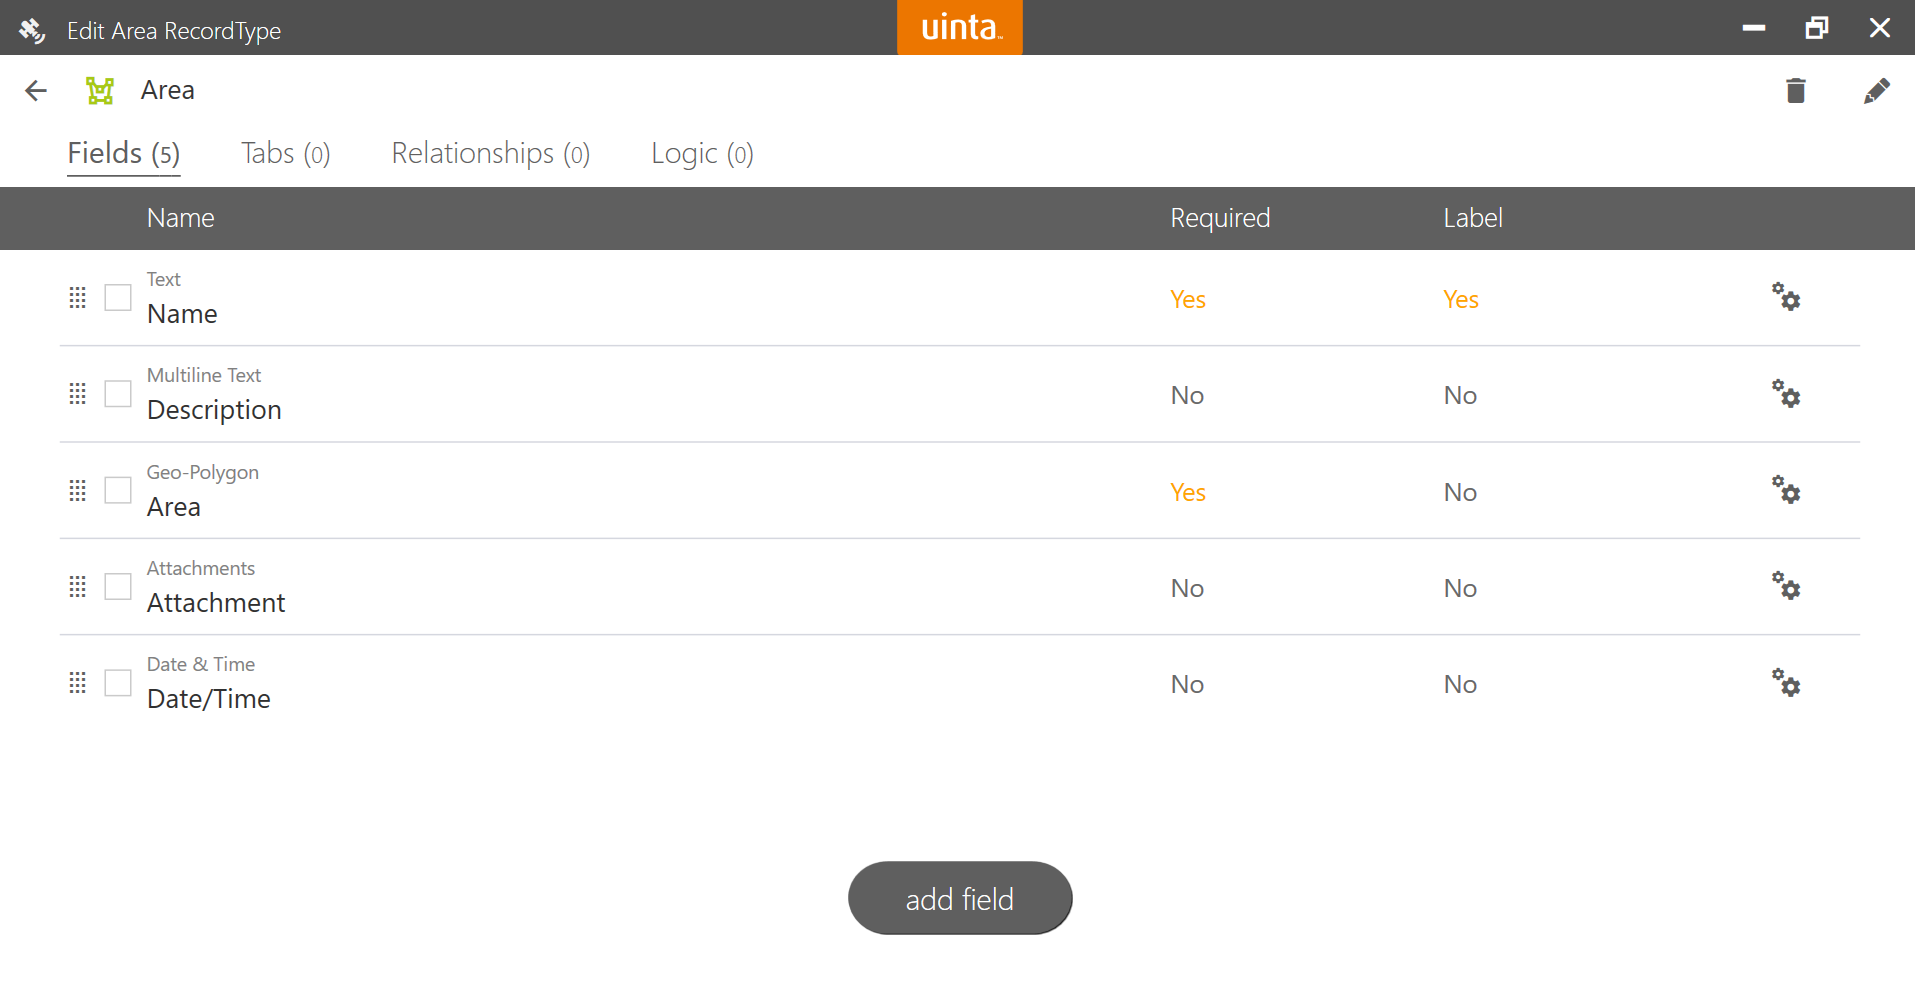This screenshot has width=1915, height=997.
Task: Switch to the Tabs (0) tab
Action: pyautogui.click(x=285, y=154)
